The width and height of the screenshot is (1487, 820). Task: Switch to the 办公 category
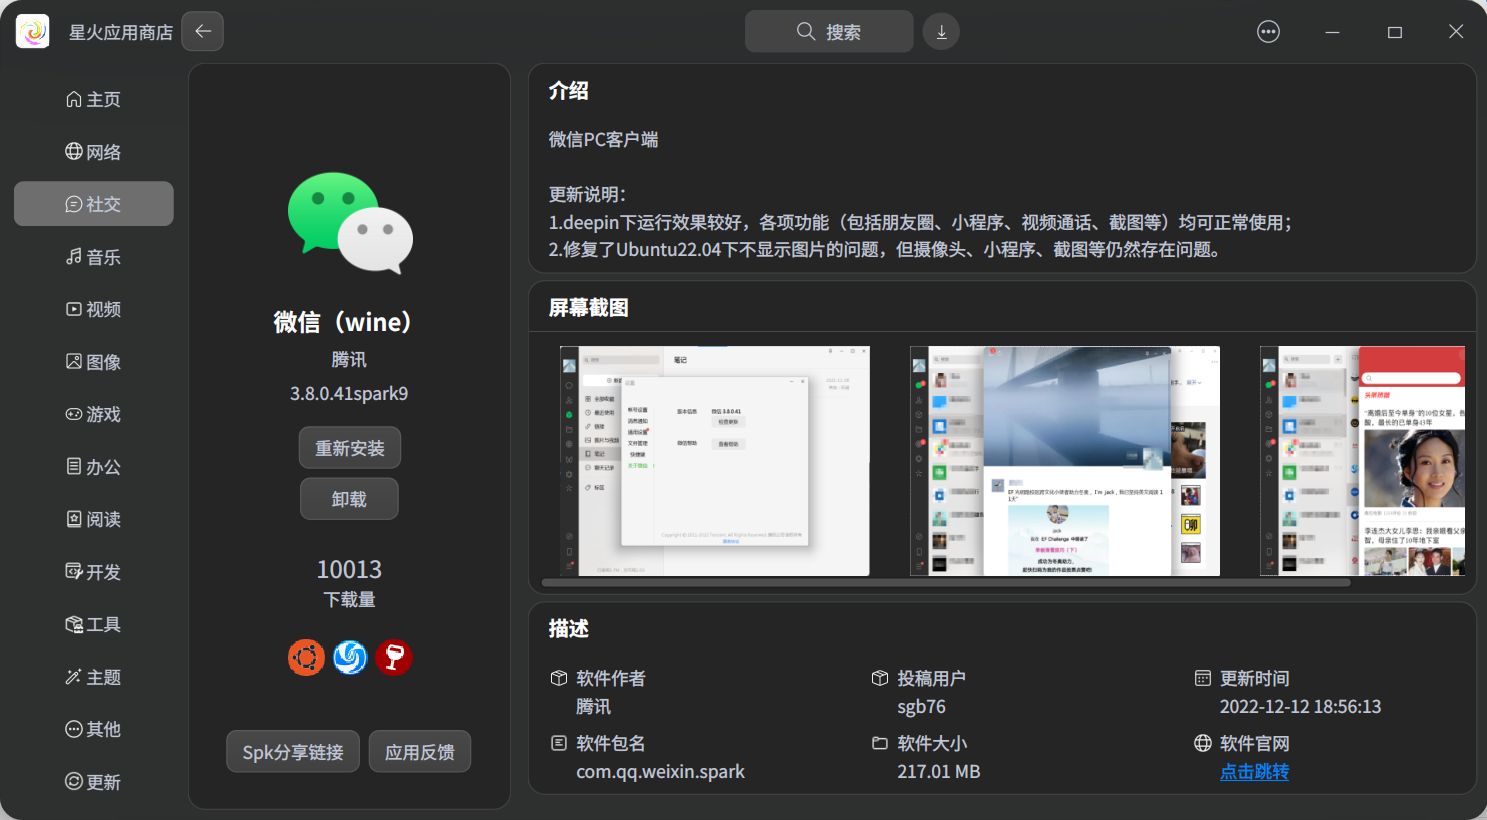93,466
